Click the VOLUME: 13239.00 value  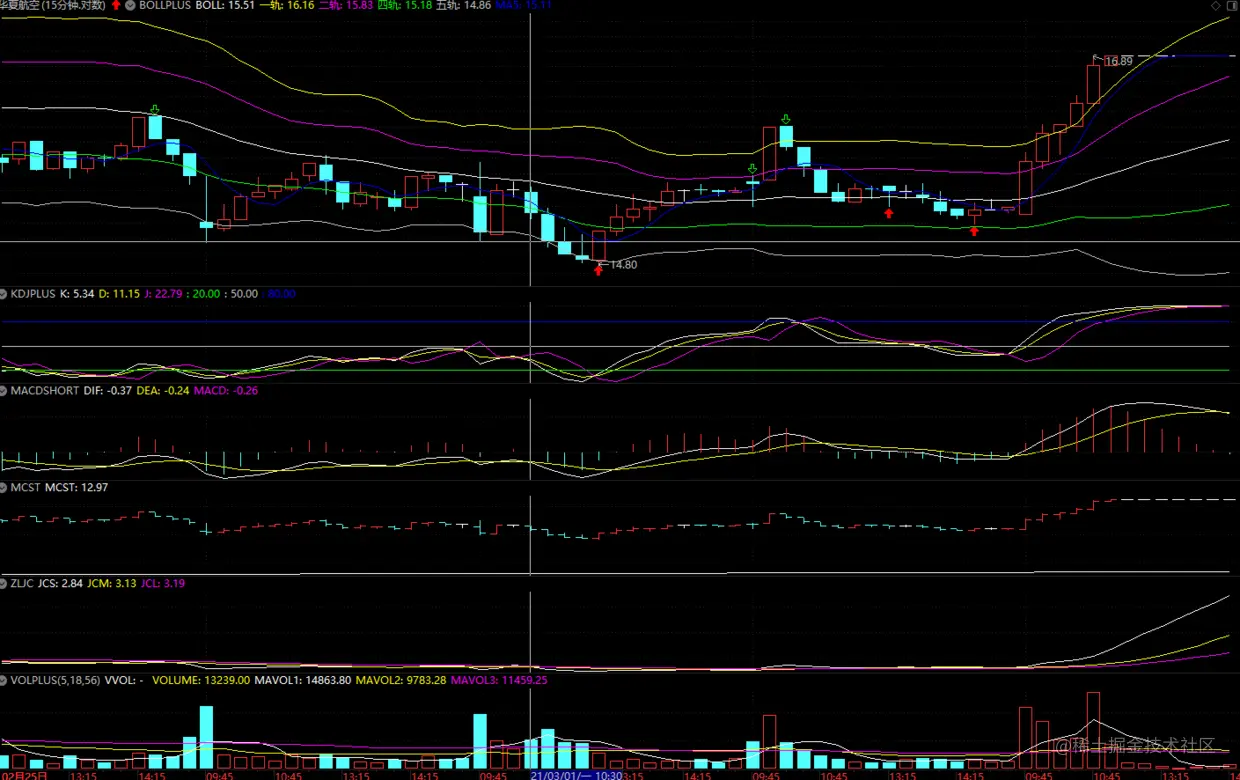click(x=201, y=679)
